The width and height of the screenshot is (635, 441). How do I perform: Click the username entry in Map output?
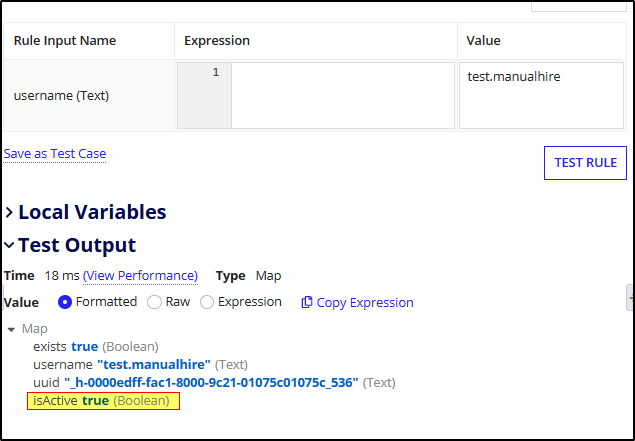click(140, 364)
